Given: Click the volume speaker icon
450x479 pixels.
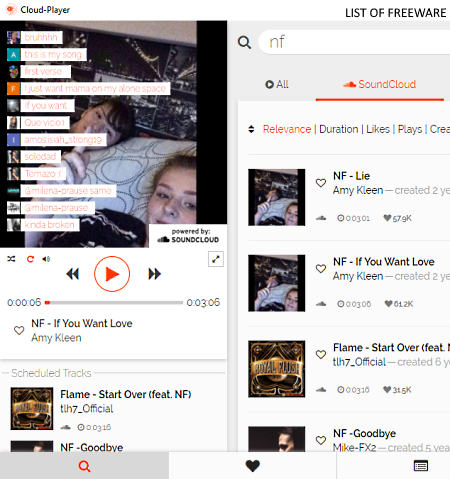Looking at the screenshot, I should [x=46, y=259].
